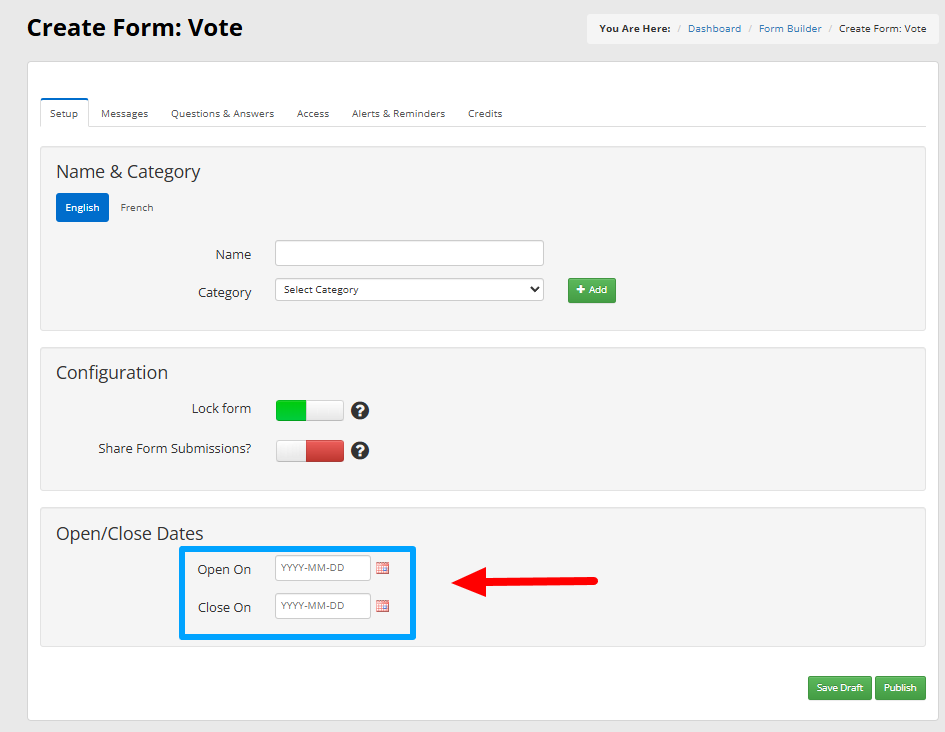Click help icon beside Share Form Submissions
The width and height of the screenshot is (945, 732).
click(x=360, y=450)
